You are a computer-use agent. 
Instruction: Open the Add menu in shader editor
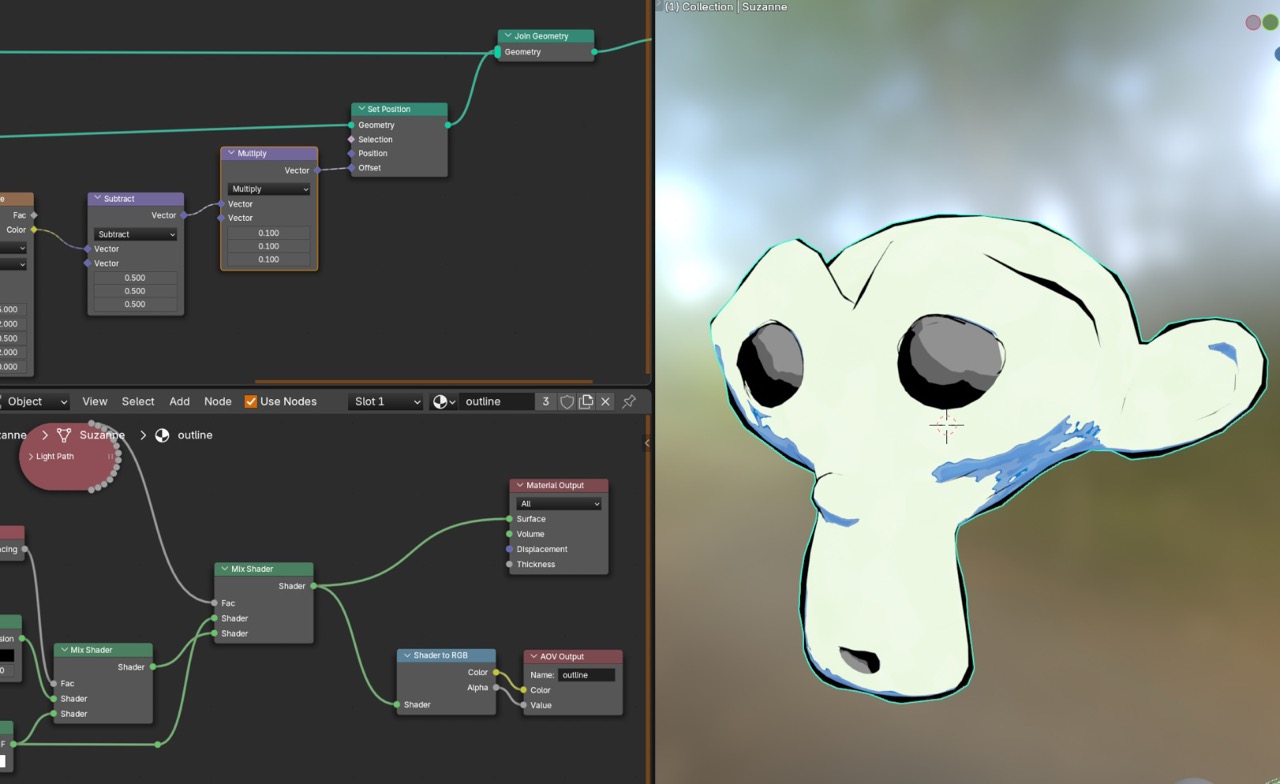[x=180, y=401]
